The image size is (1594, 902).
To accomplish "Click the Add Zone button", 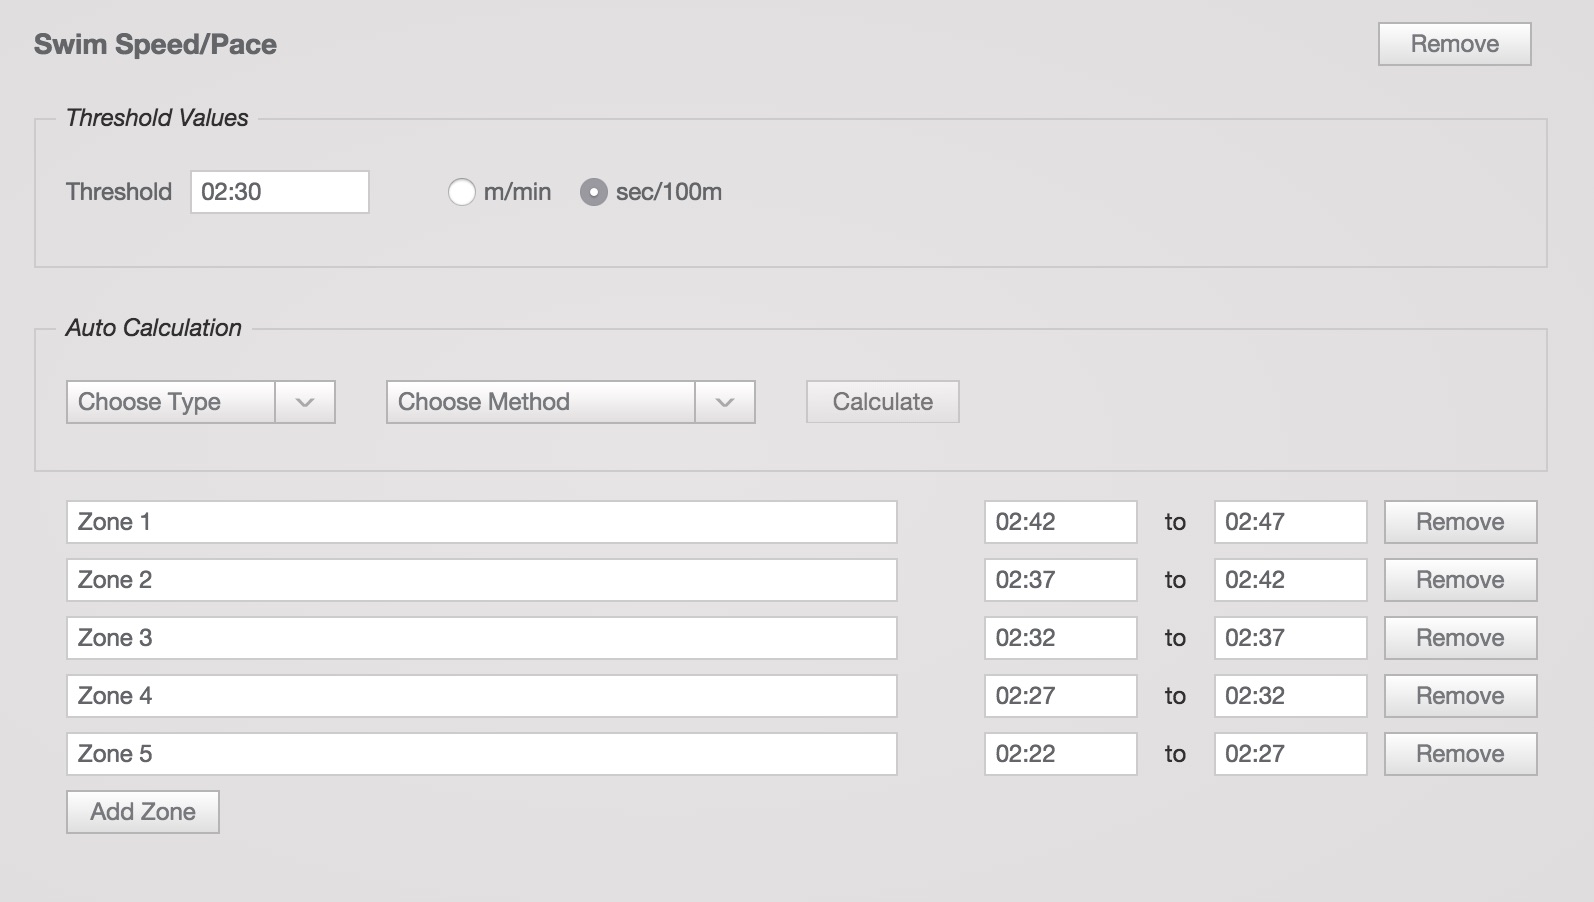I will (143, 812).
